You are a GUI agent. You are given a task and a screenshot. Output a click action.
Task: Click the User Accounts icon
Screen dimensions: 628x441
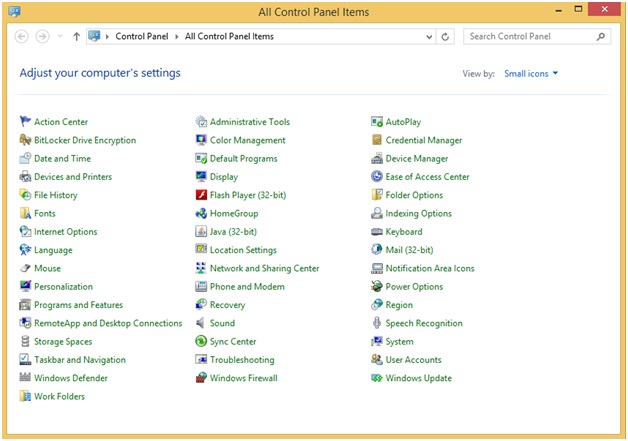[377, 360]
